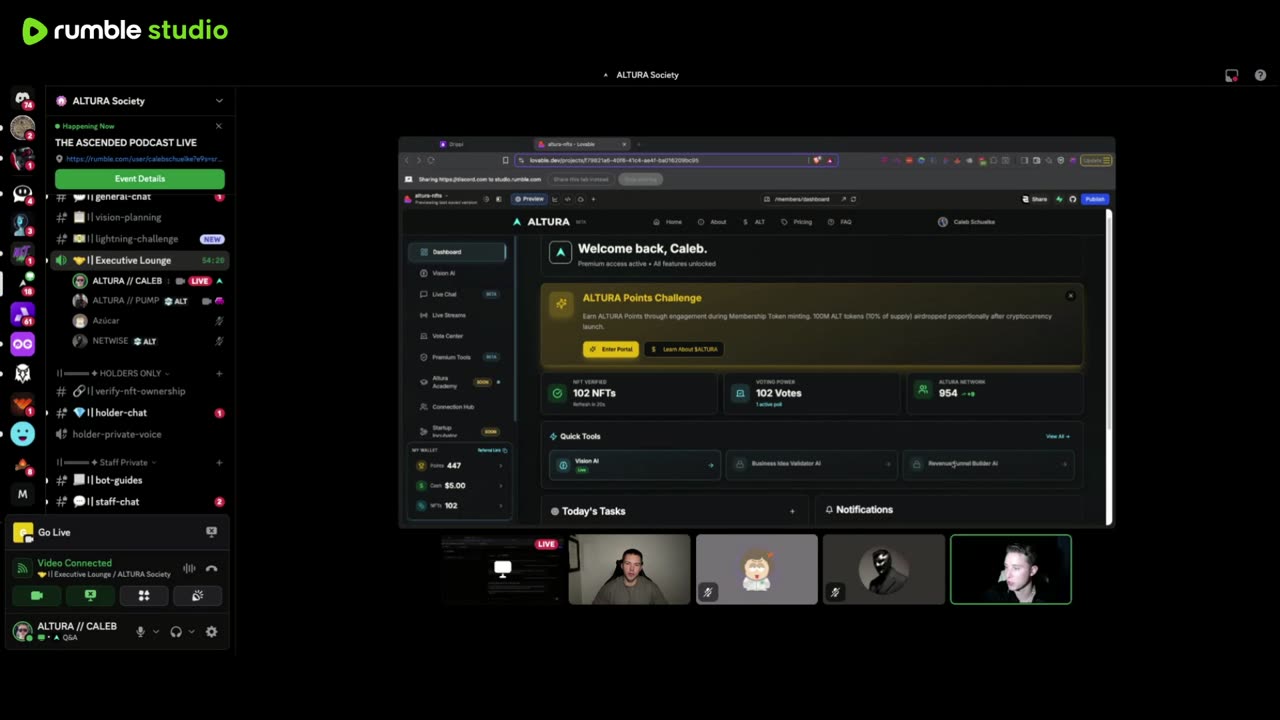Open FAQ in ALTURA top nav
1280x720 pixels.
click(840, 222)
